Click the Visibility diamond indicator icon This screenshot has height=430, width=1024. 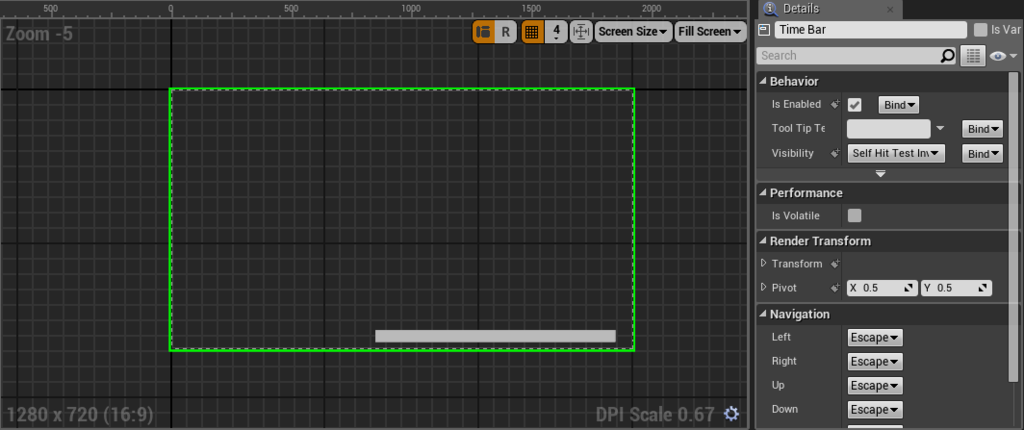click(x=835, y=154)
